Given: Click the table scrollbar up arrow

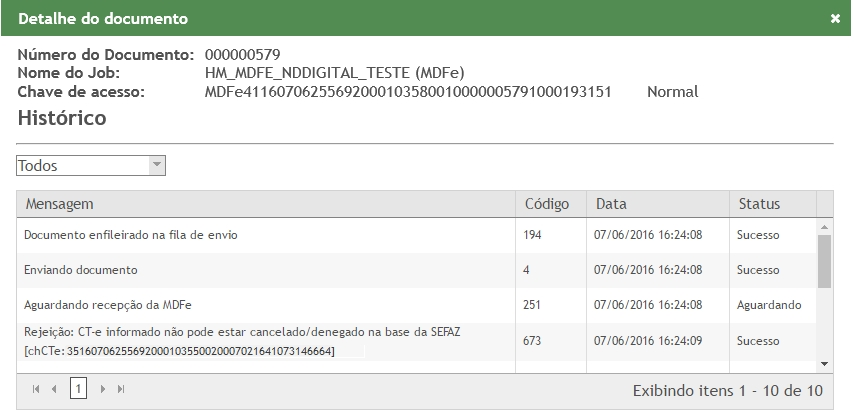Looking at the screenshot, I should coord(825,227).
